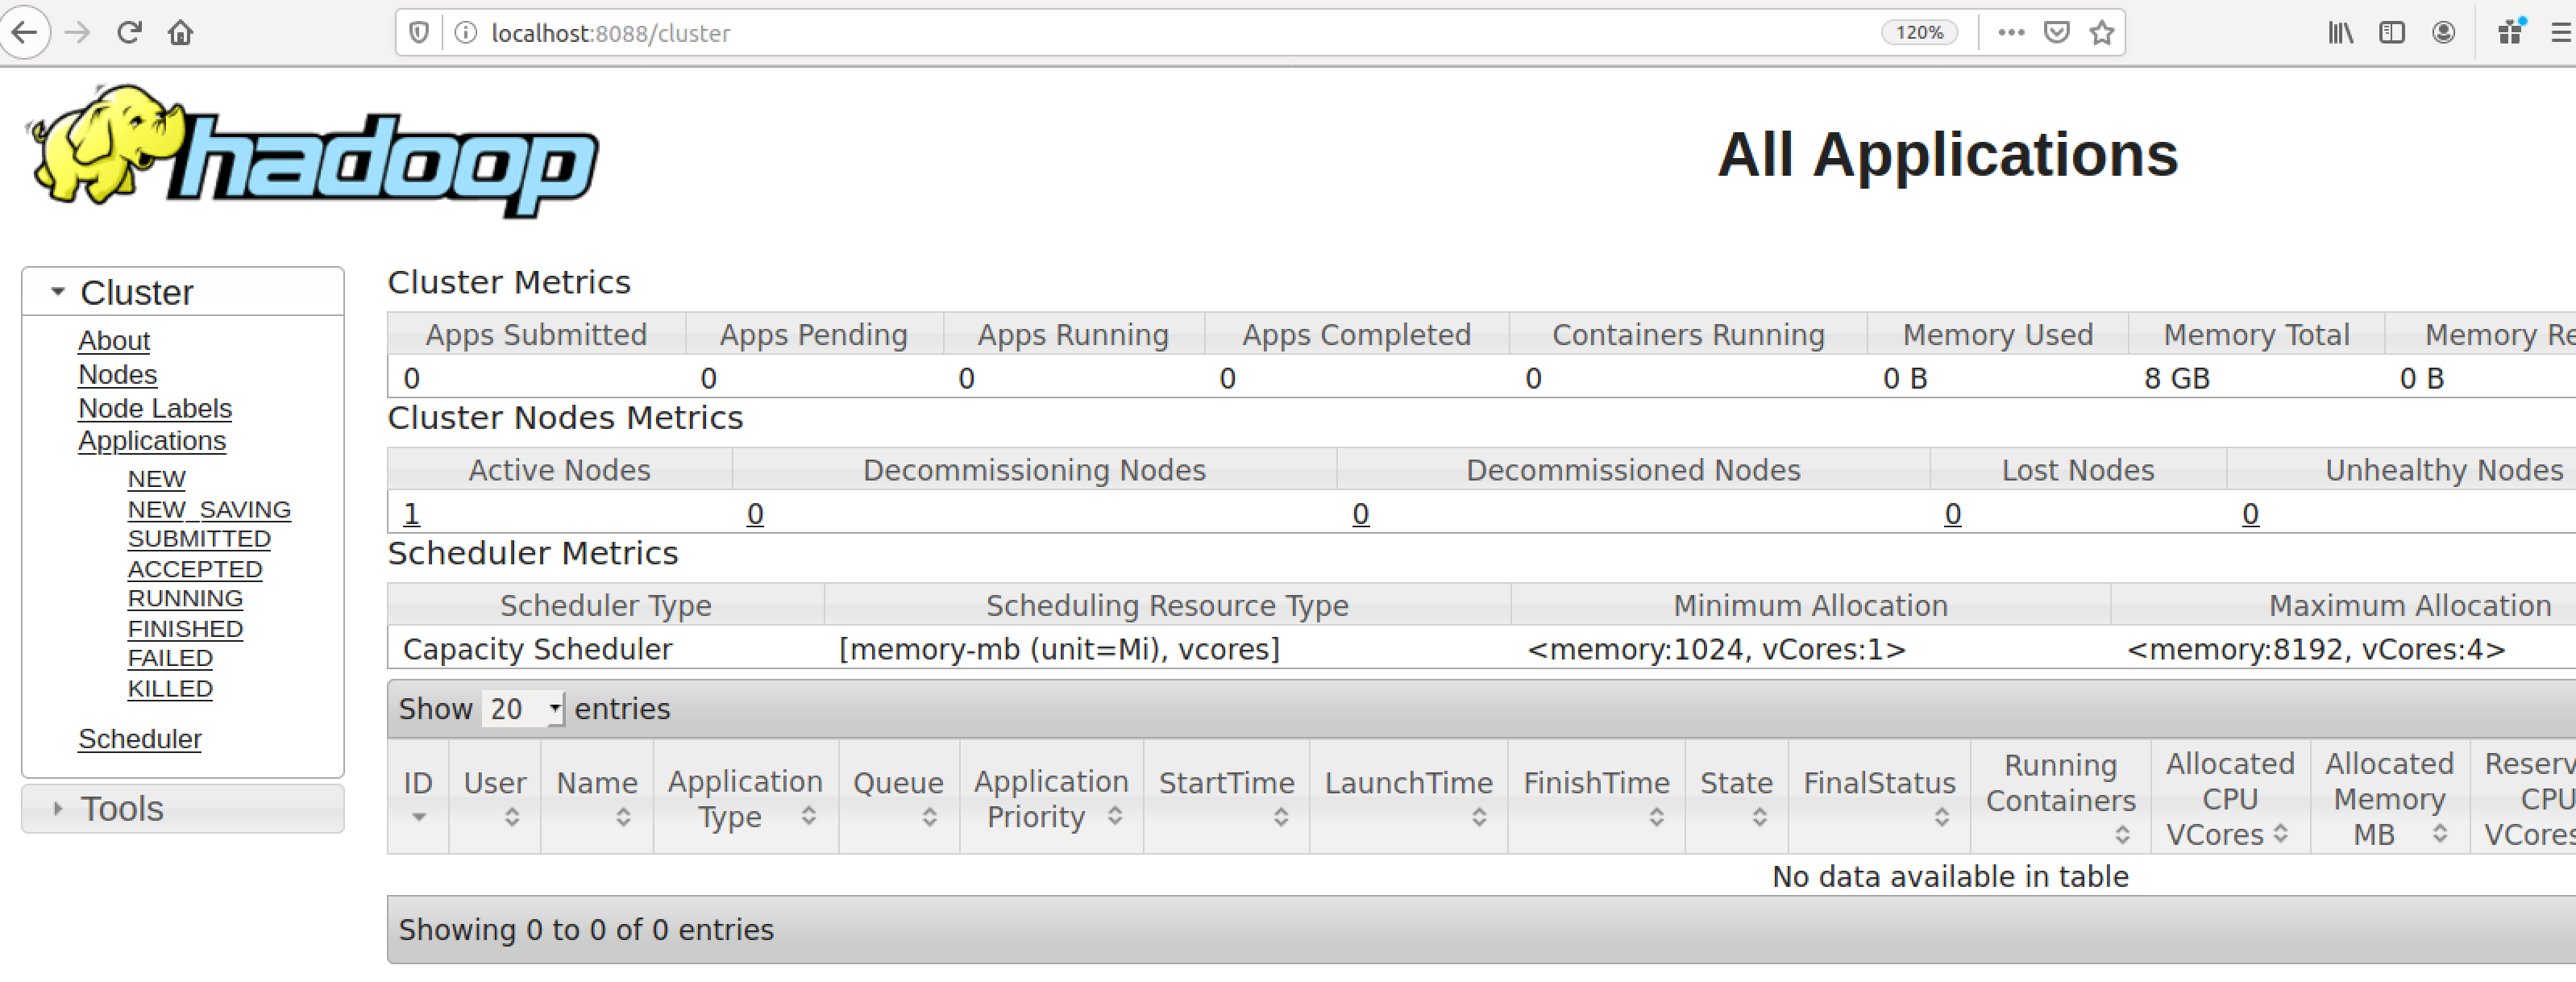Viewport: 2576px width, 982px height.
Task: Open the Decommissioning Nodes count link
Action: click(755, 514)
